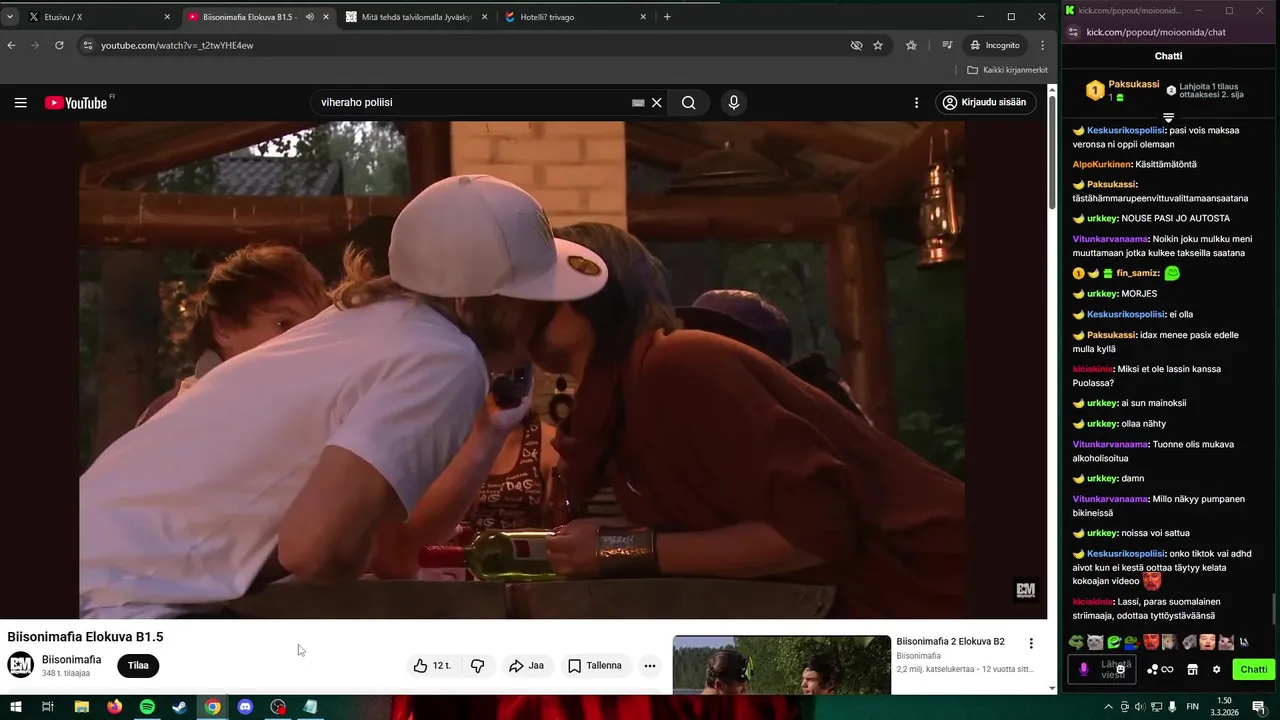
Task: Show hidden system tray icons chevron
Action: coord(1108,707)
